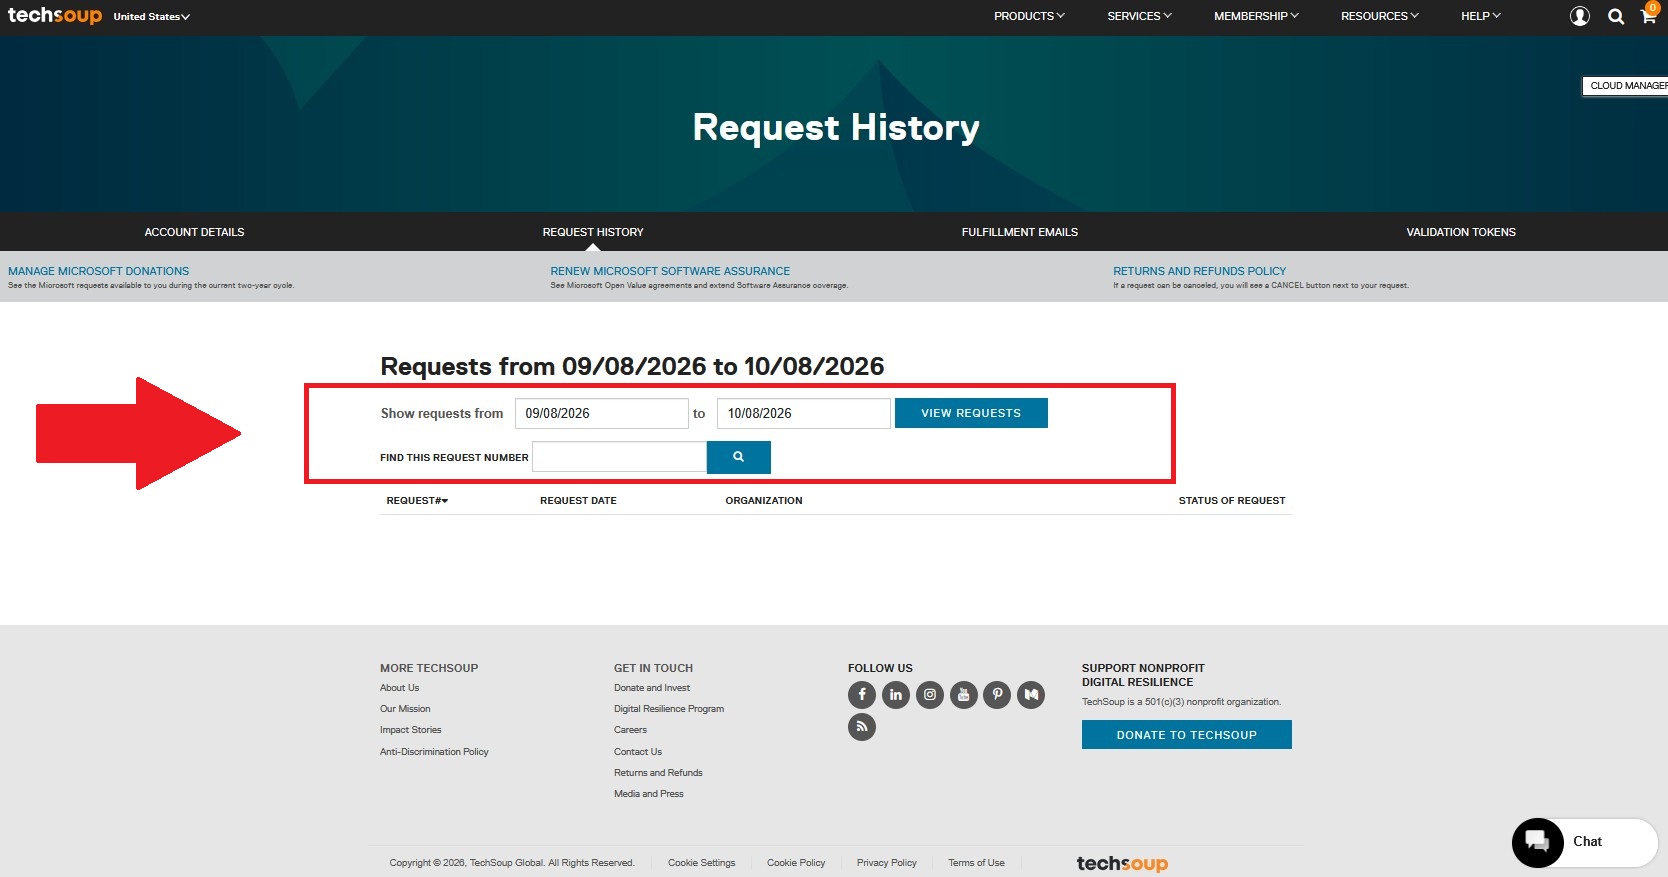Screen dimensions: 1668x877
Task: Open the Privacy Policy footer link
Action: click(886, 863)
